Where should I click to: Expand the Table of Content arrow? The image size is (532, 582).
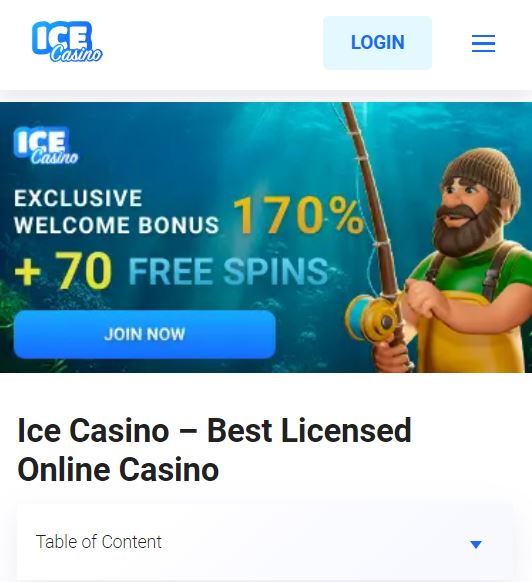click(x=476, y=544)
